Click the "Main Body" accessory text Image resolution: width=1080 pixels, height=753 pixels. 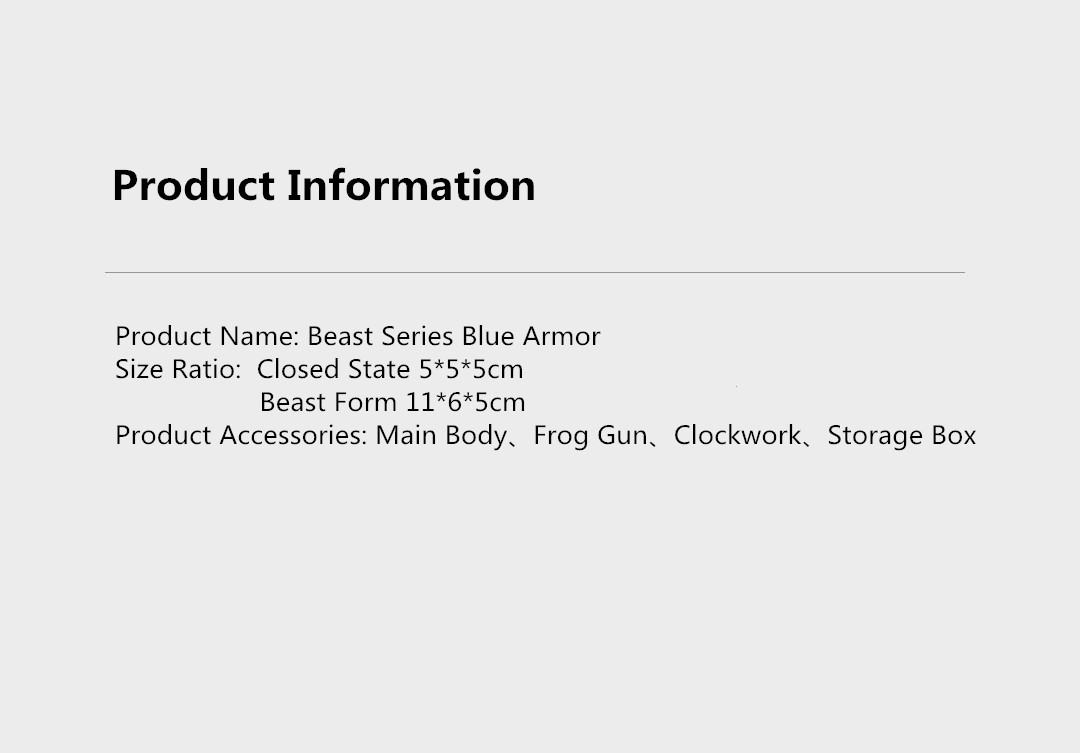[x=441, y=436]
